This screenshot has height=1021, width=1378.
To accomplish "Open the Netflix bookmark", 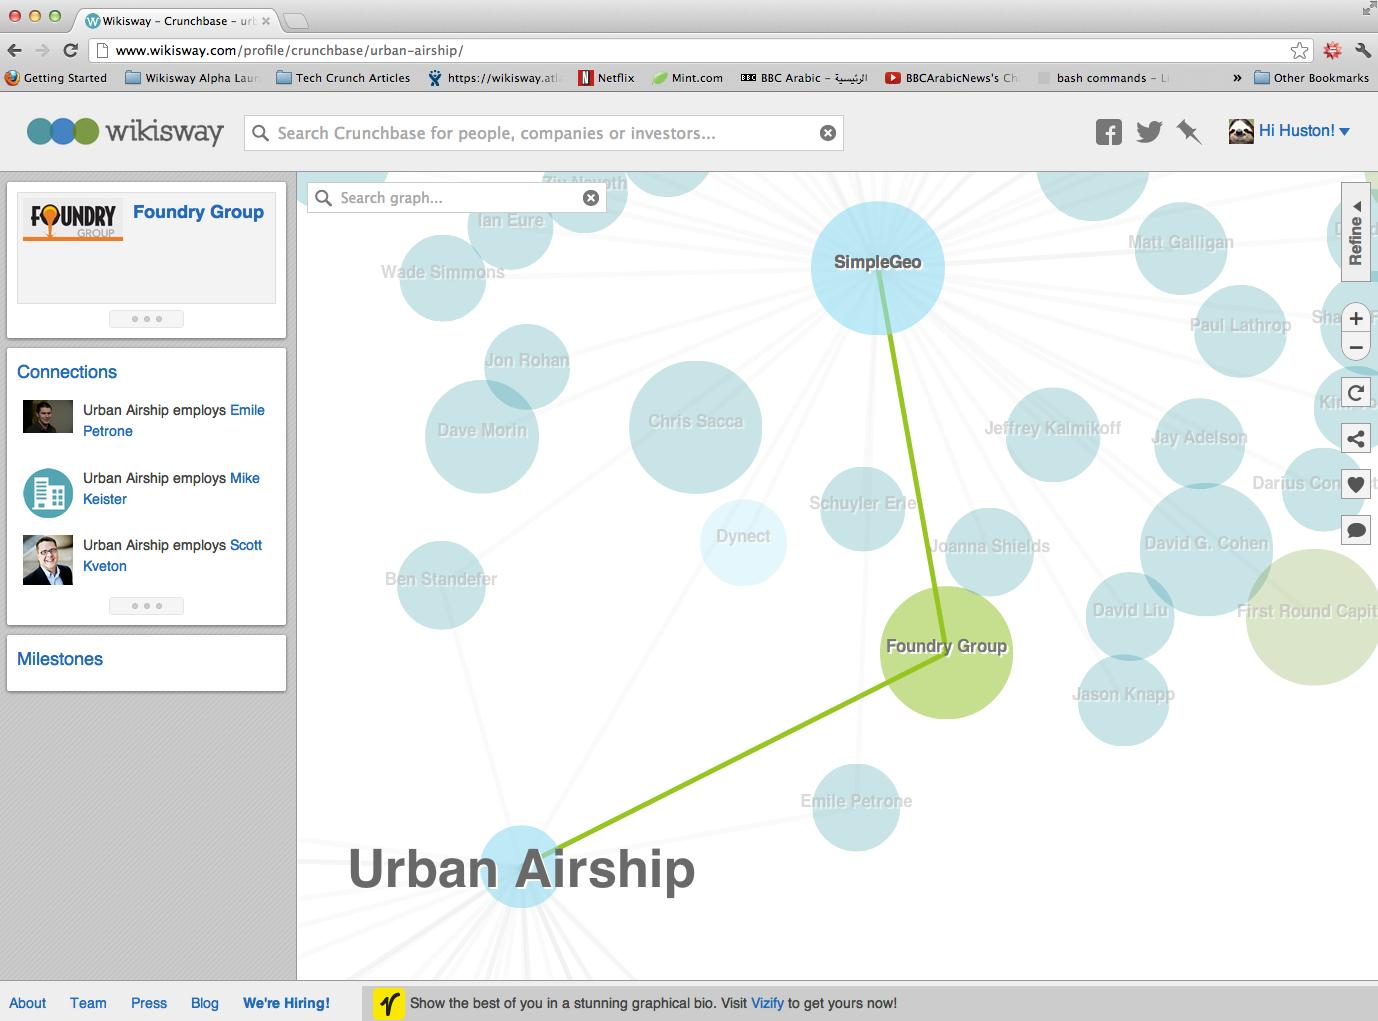I will (606, 78).
